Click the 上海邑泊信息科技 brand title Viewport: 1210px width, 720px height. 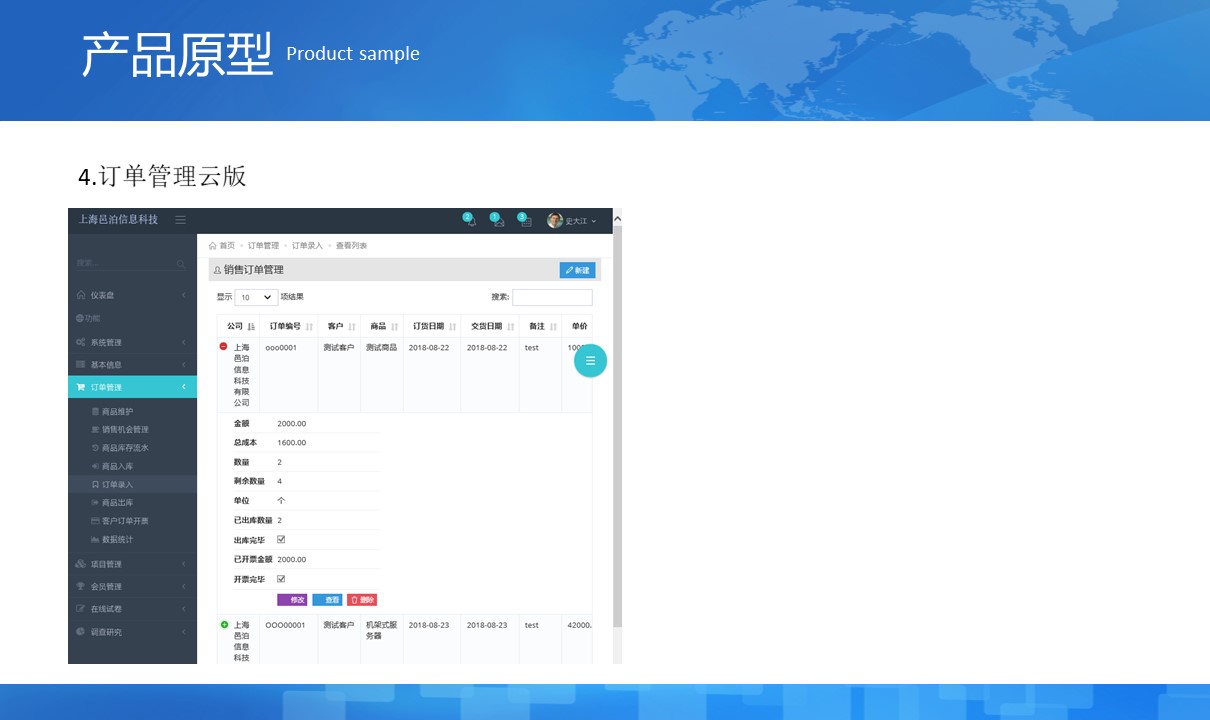pyautogui.click(x=118, y=220)
